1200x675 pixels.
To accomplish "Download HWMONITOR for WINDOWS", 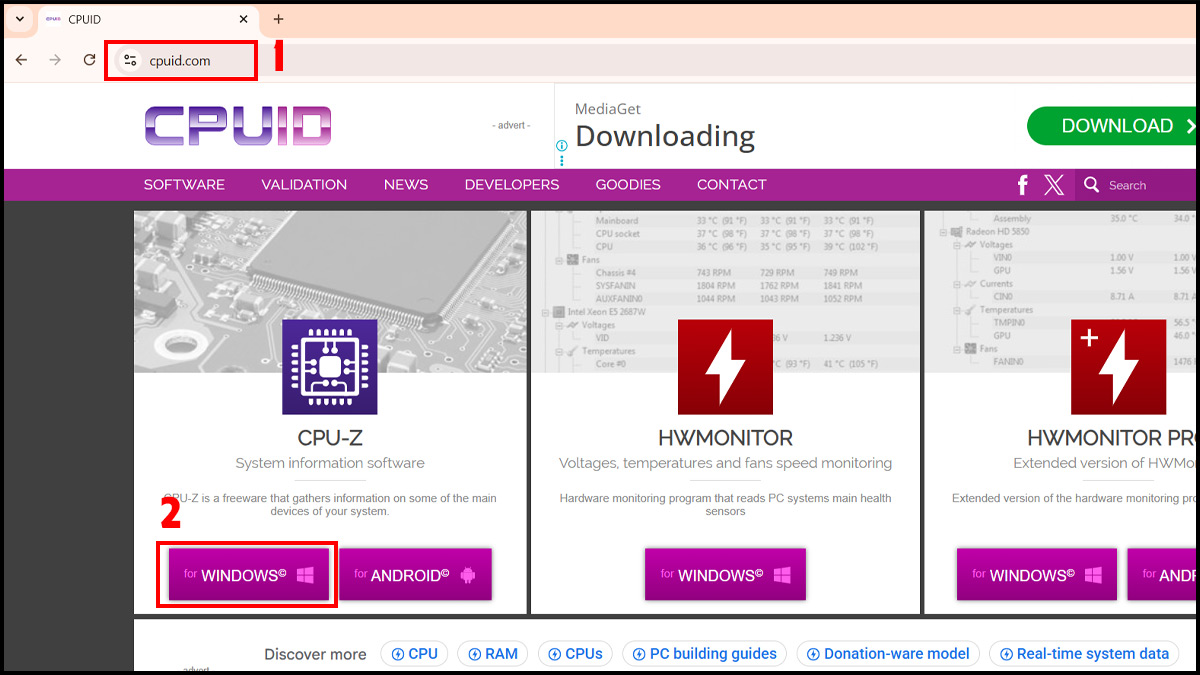I will (x=725, y=575).
